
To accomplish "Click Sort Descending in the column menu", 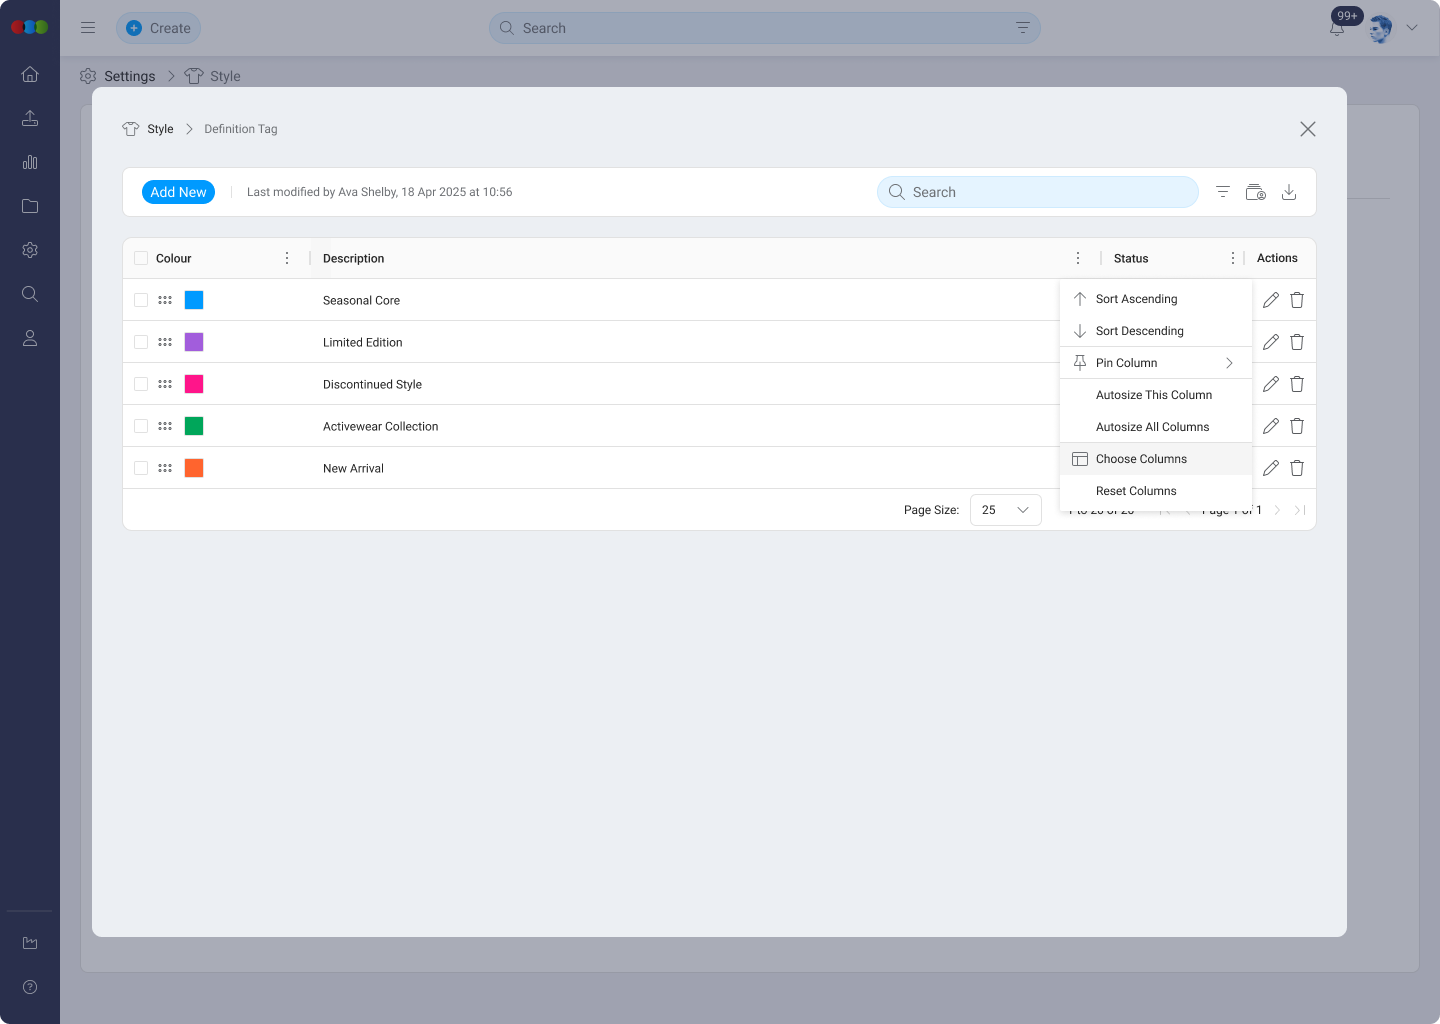I will 1137,330.
